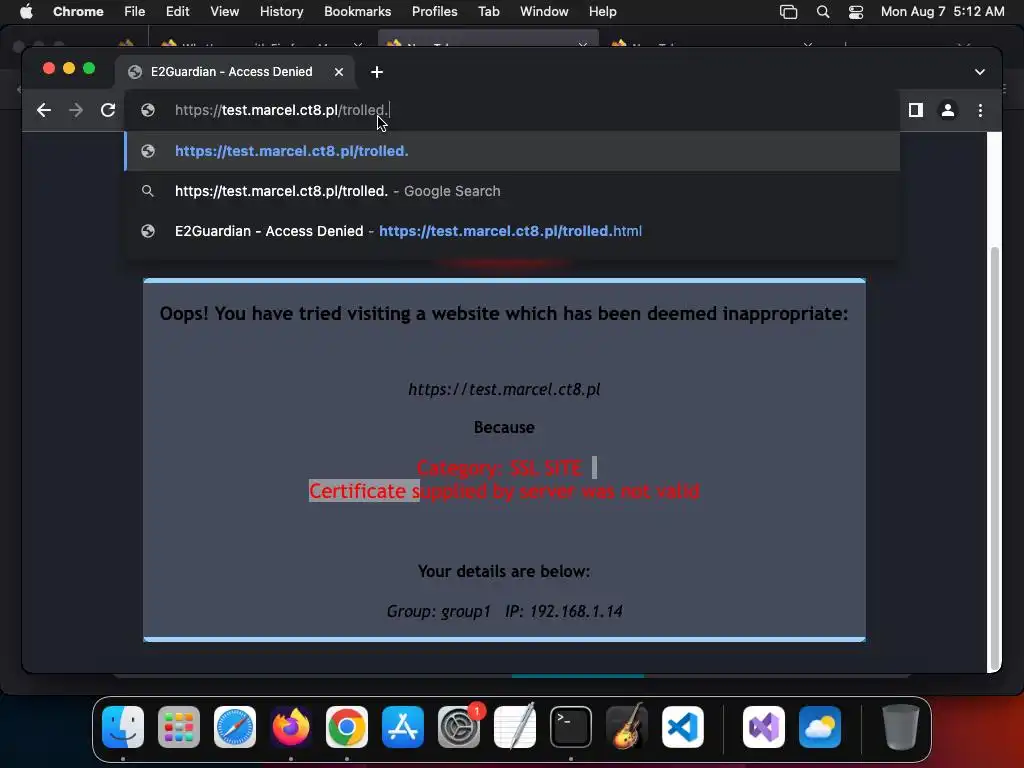Open Launchpad from the Dock
Screen dimensions: 1024x768
pyautogui.click(x=179, y=727)
